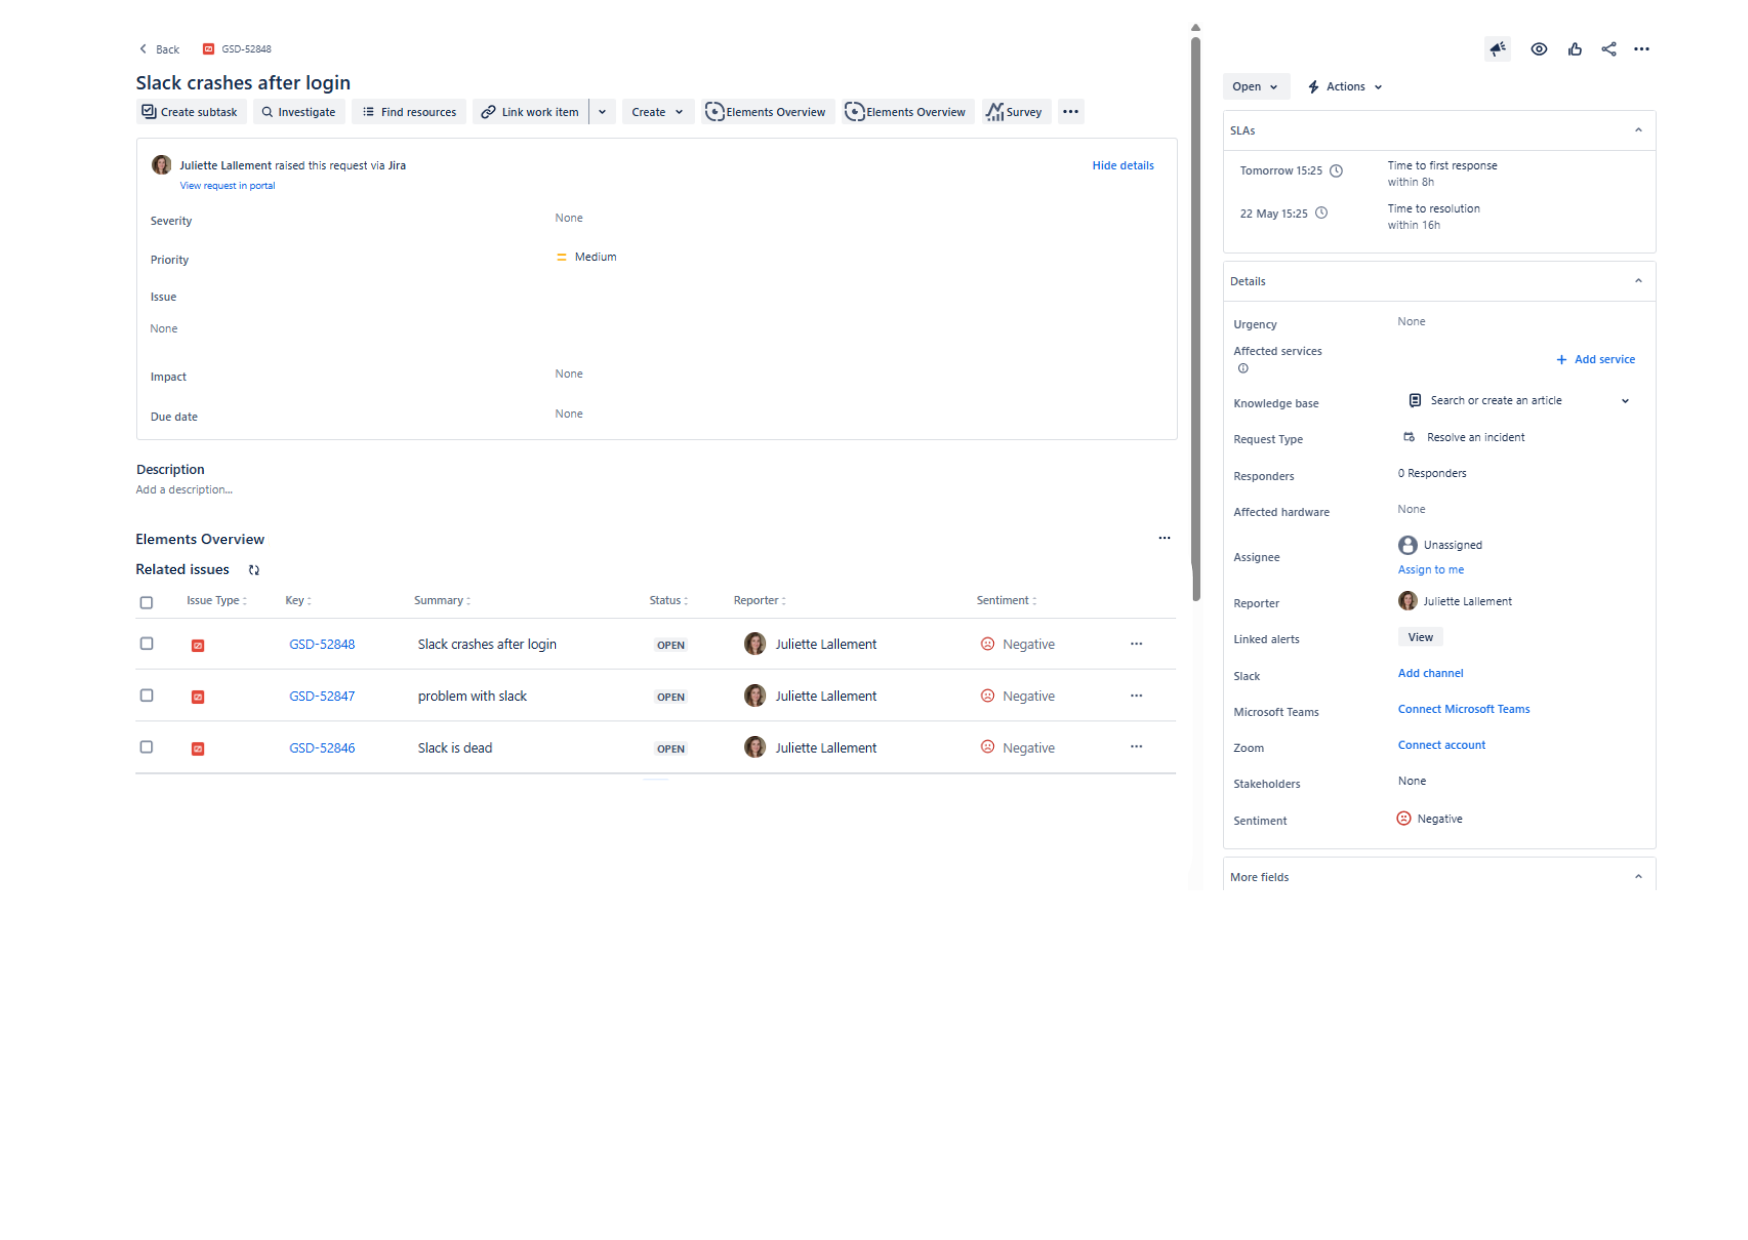Open more actions menu in top right
The height and width of the screenshot is (1240, 1748).
pyautogui.click(x=1641, y=49)
